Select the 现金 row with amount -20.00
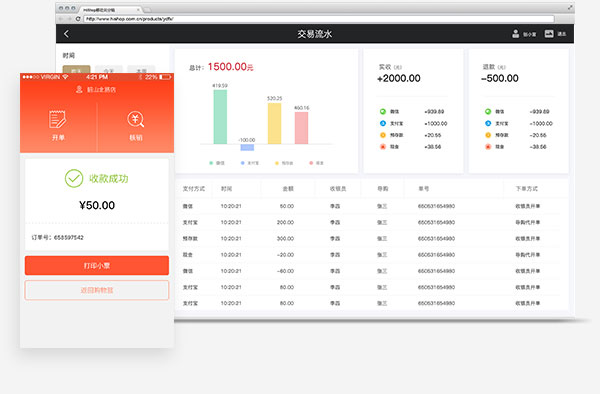 [x=372, y=255]
